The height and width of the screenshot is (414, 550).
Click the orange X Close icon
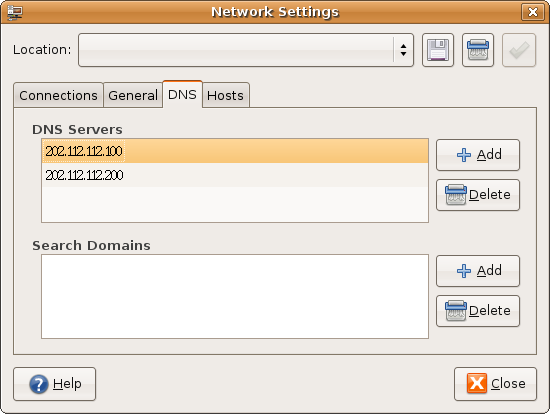click(x=477, y=383)
